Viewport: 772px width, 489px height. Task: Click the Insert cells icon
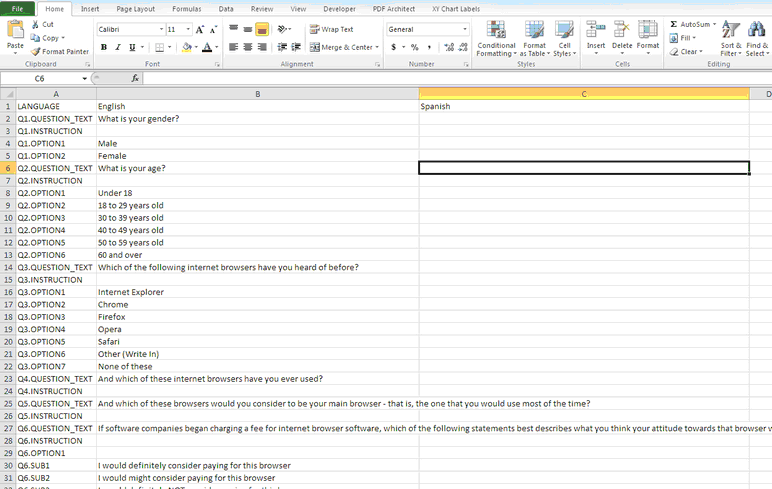[596, 30]
